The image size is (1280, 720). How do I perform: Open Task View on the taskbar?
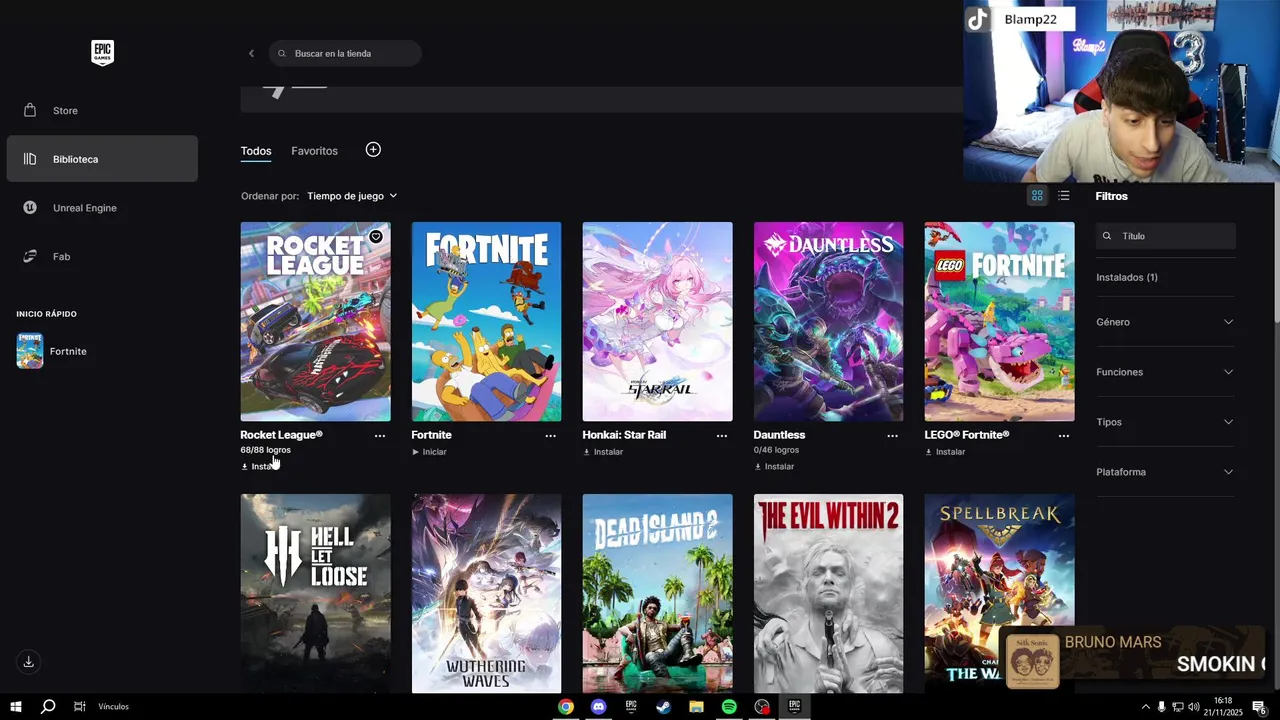(x=79, y=707)
